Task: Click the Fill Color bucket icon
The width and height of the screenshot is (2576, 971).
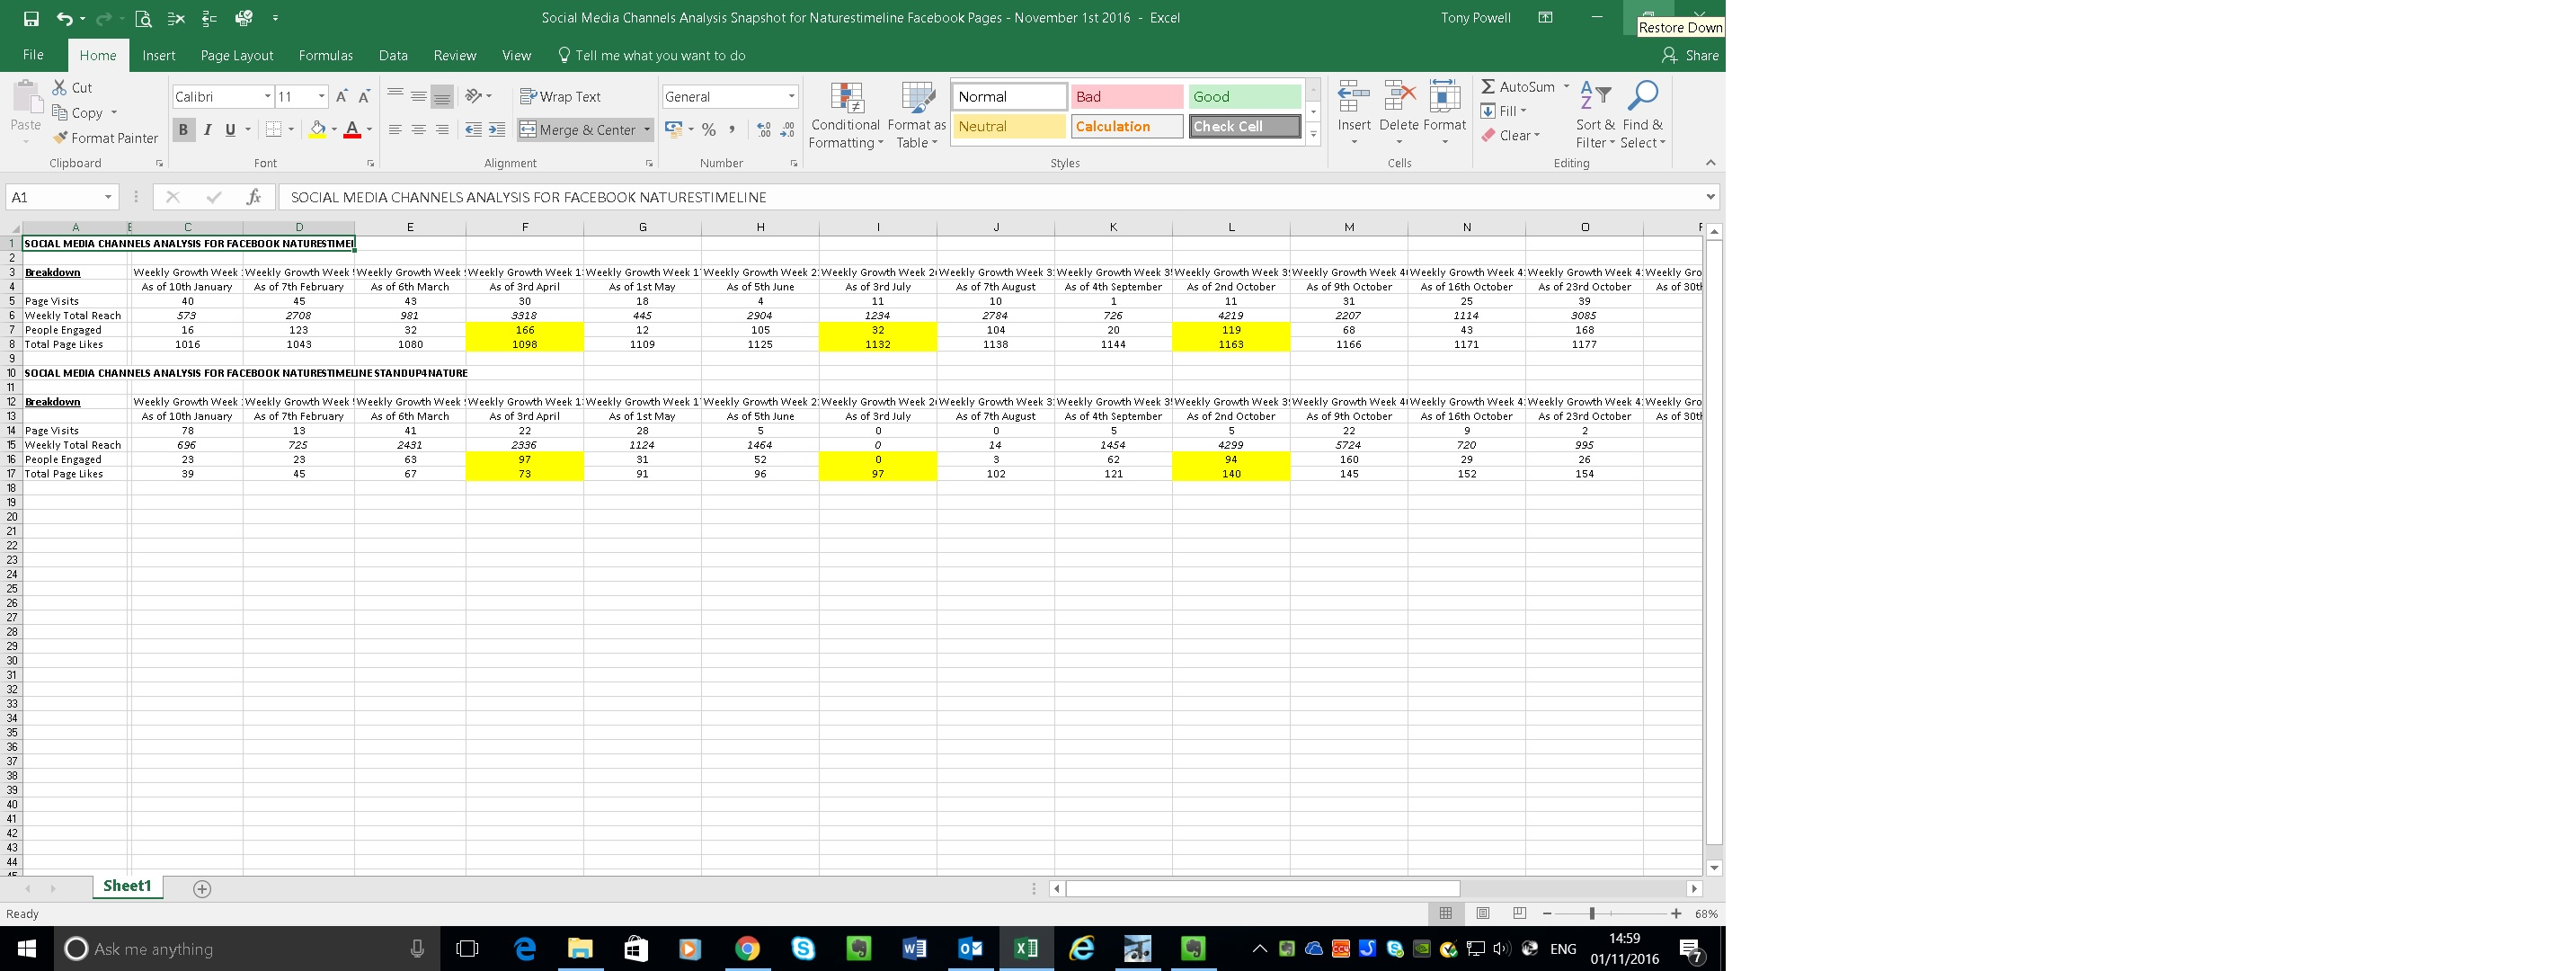Action: click(317, 130)
